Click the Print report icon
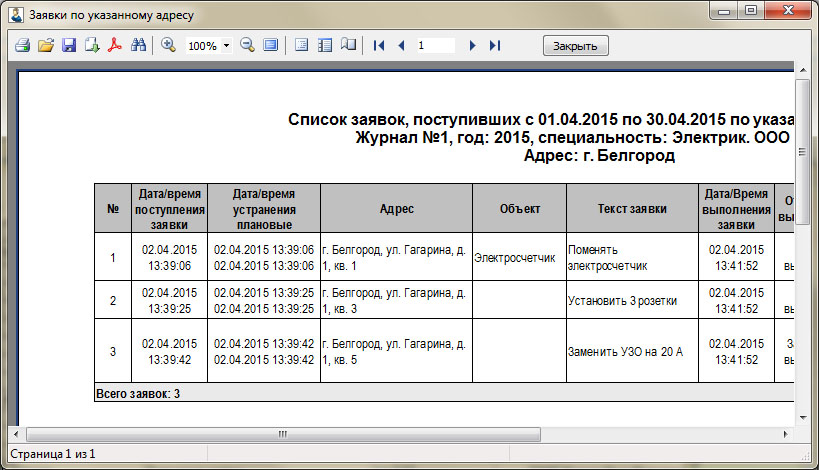Screen dimensions: 819x470 (x=22, y=45)
